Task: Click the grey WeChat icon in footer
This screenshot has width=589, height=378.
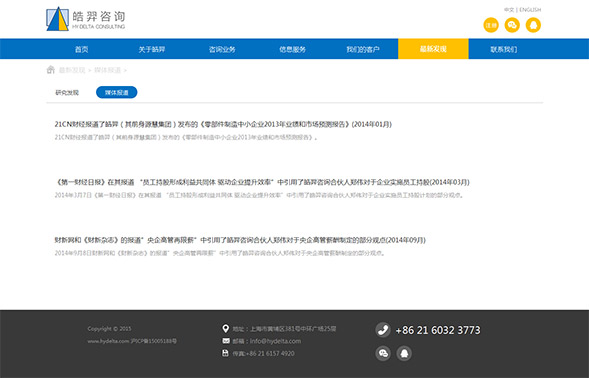Action: (383, 353)
